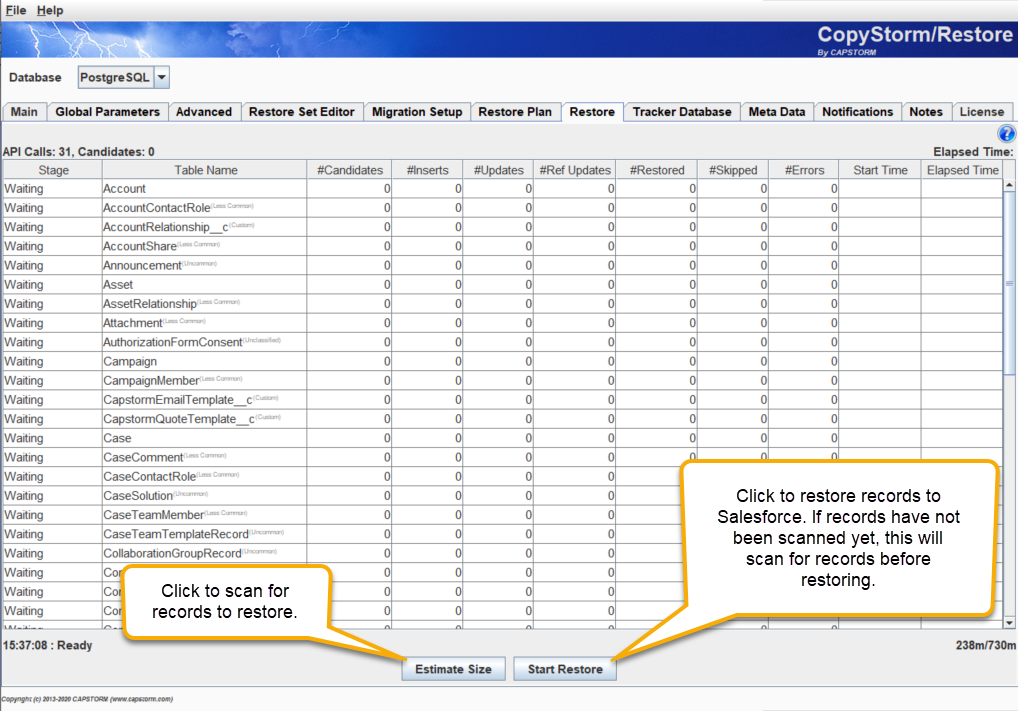Open the Restore Set Editor tab

tap(302, 112)
